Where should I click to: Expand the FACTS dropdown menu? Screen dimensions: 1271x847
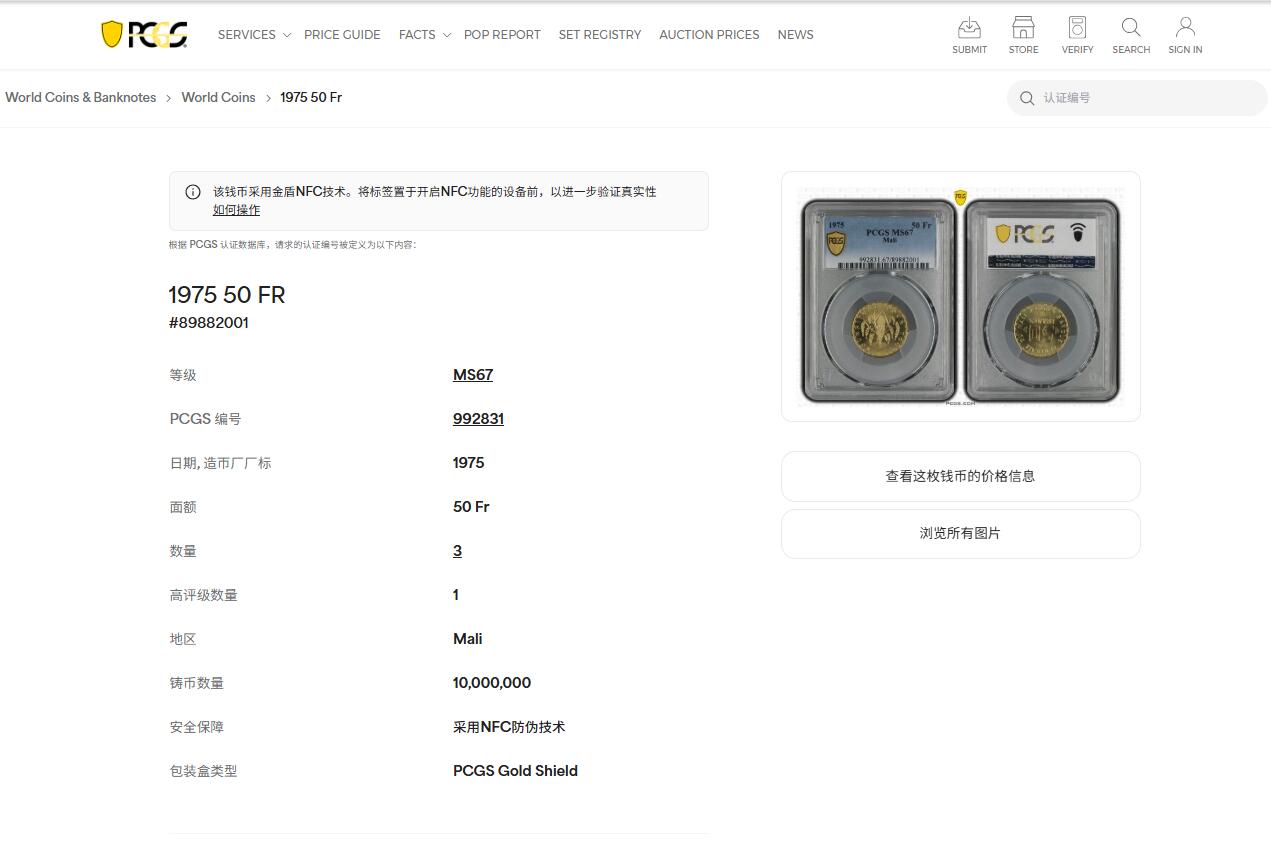click(x=417, y=34)
